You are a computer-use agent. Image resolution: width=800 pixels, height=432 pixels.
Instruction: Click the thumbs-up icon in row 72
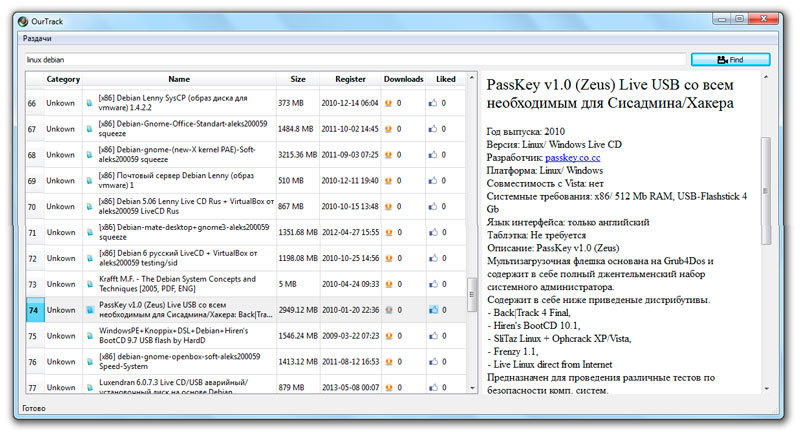(x=433, y=259)
